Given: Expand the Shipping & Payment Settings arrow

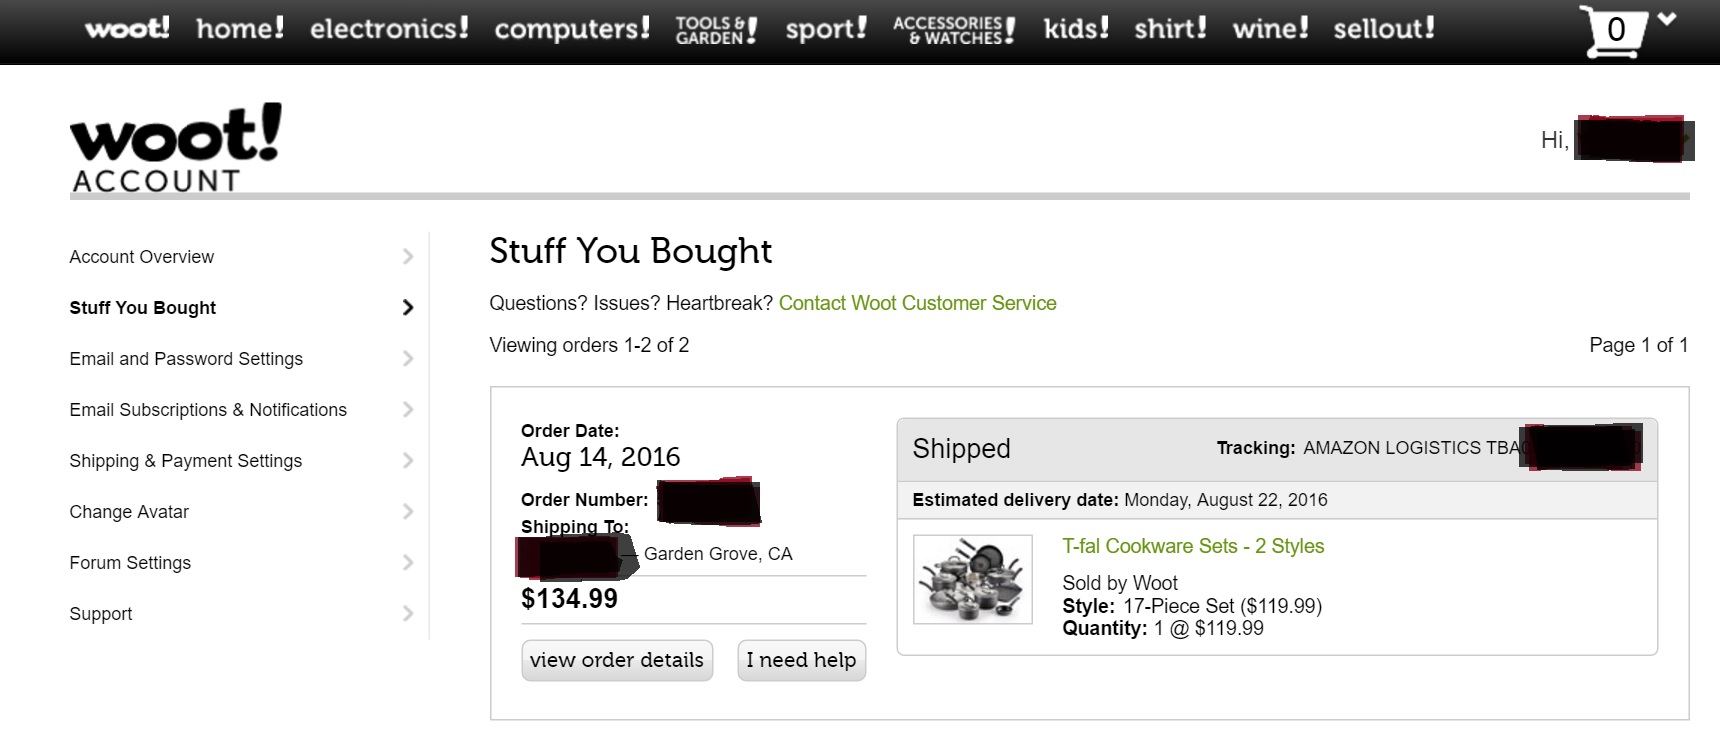Looking at the screenshot, I should tap(407, 461).
